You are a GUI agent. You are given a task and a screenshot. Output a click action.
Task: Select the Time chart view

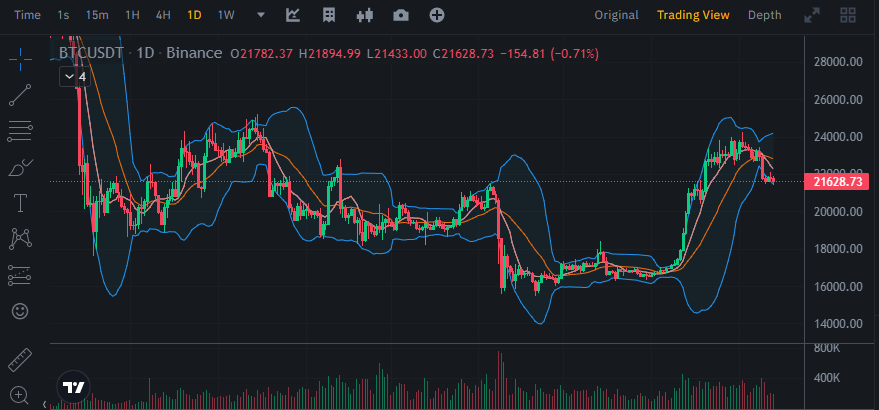pyautogui.click(x=27, y=15)
